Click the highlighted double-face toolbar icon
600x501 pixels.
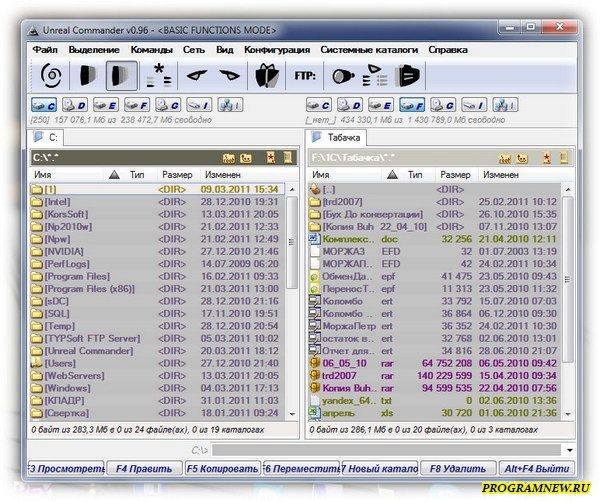point(122,75)
